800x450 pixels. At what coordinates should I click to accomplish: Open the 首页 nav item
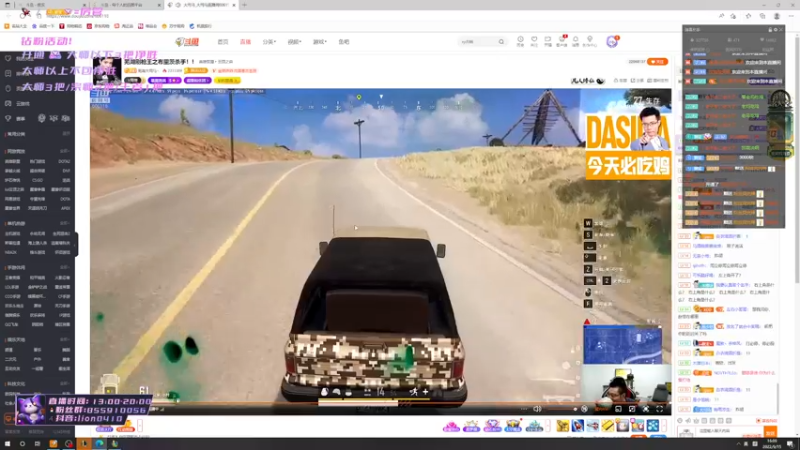pyautogui.click(x=223, y=42)
